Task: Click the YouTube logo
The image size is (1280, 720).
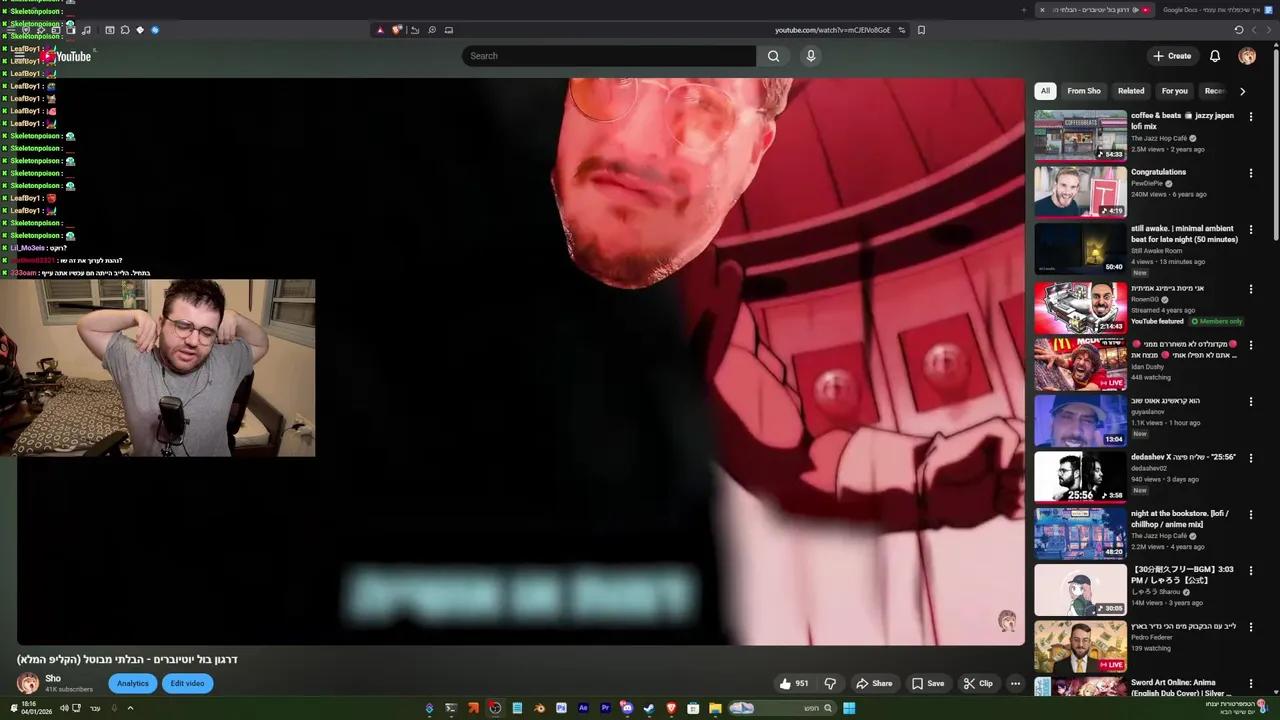Action: pyautogui.click(x=66, y=56)
